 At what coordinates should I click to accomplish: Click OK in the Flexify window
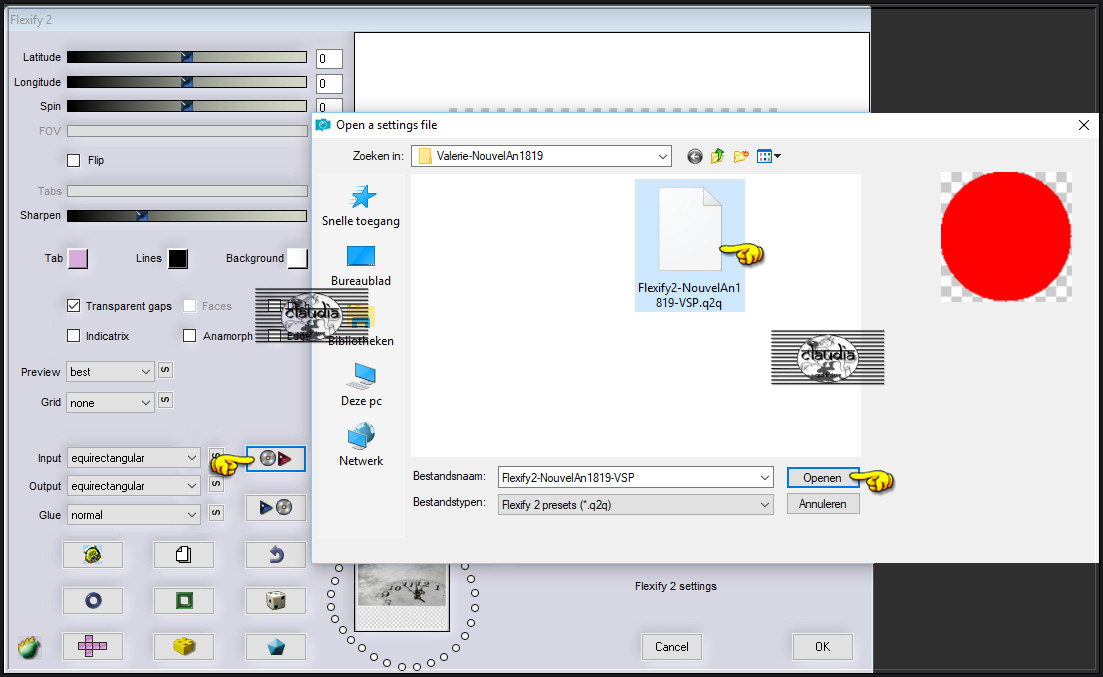click(x=822, y=647)
